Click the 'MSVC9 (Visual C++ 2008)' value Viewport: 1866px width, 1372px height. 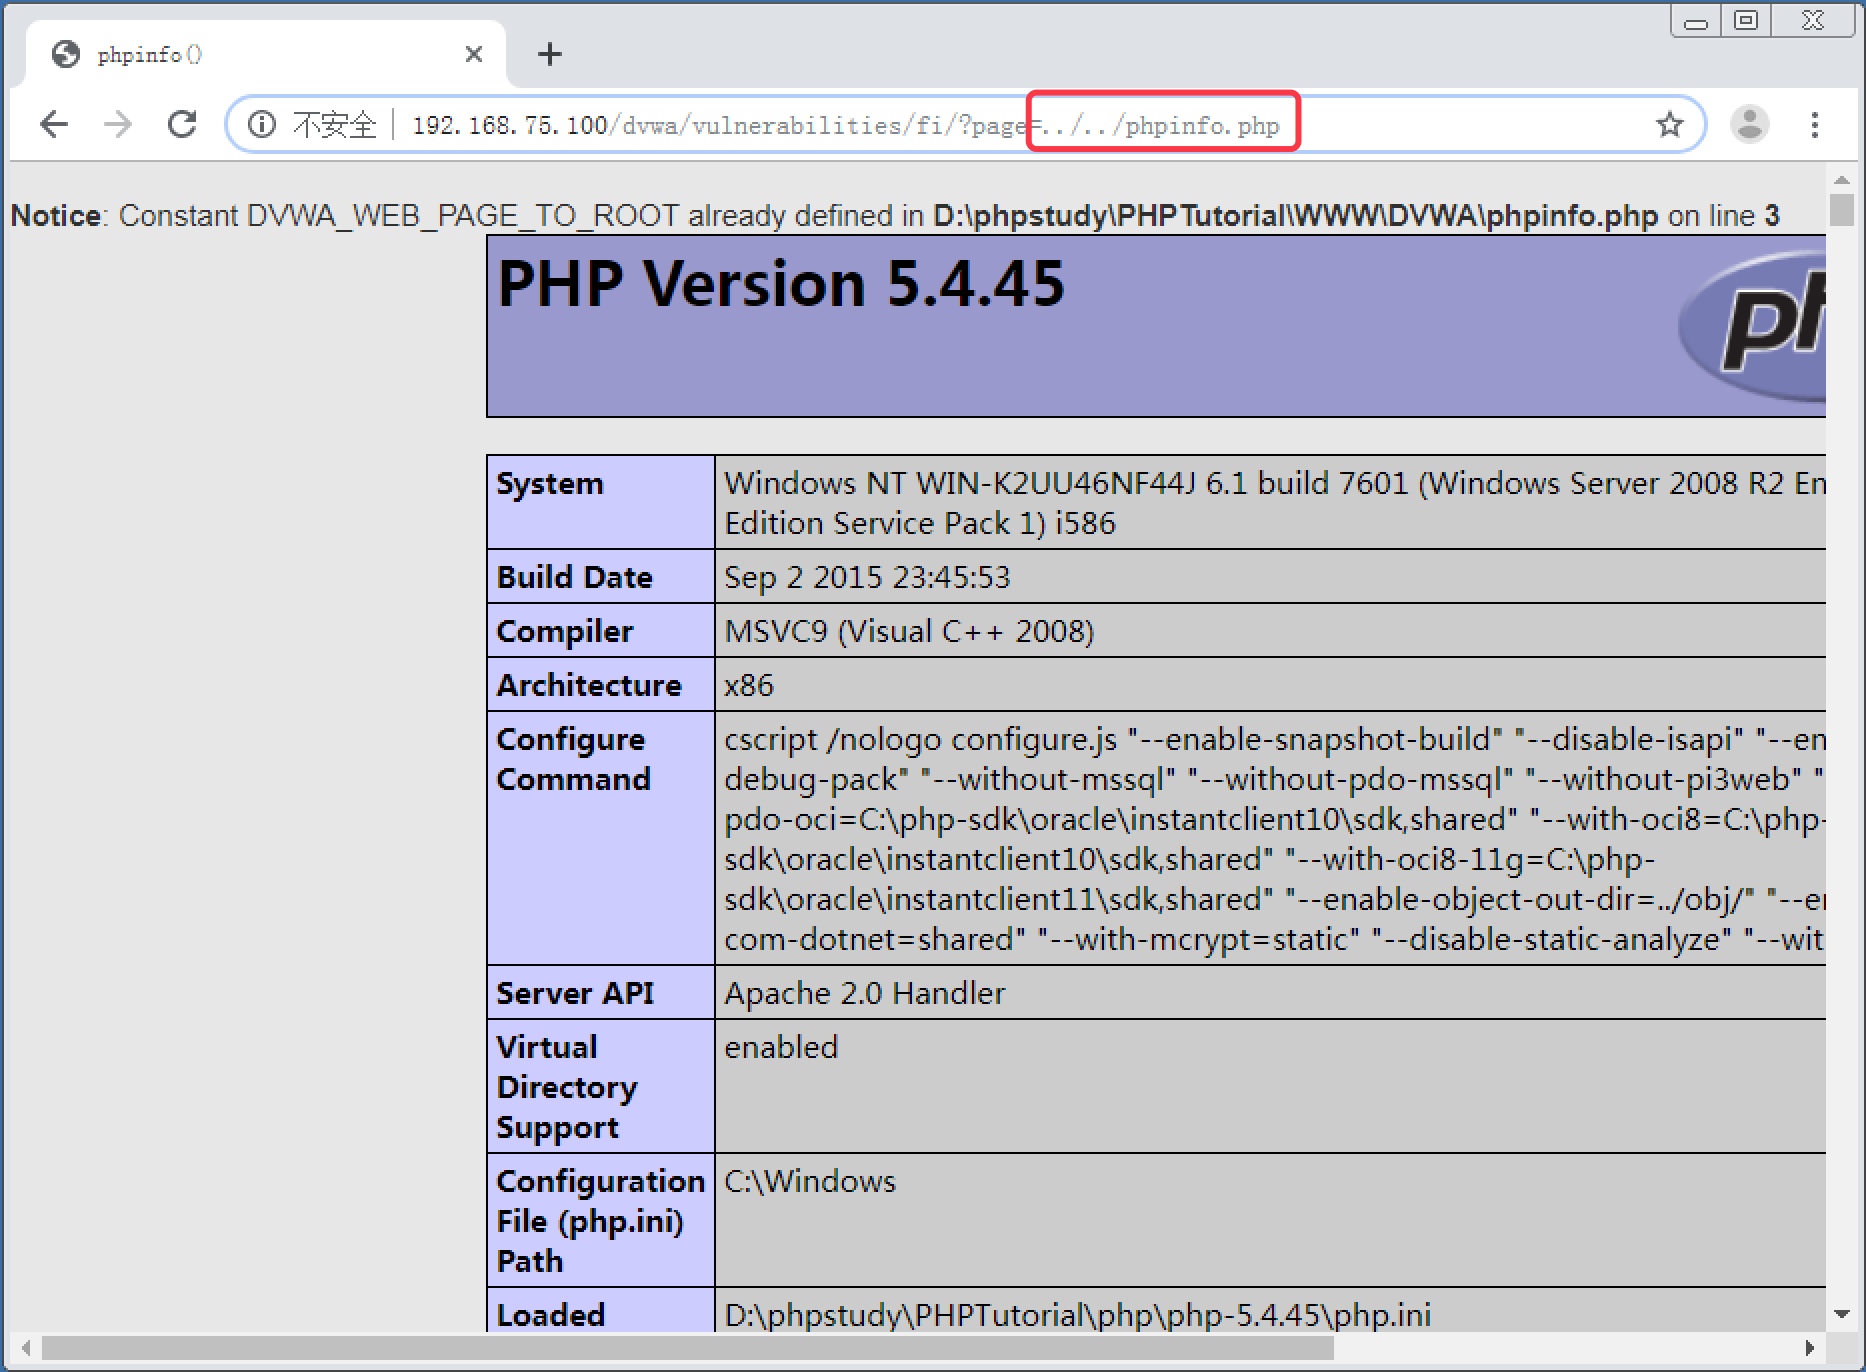pos(909,631)
